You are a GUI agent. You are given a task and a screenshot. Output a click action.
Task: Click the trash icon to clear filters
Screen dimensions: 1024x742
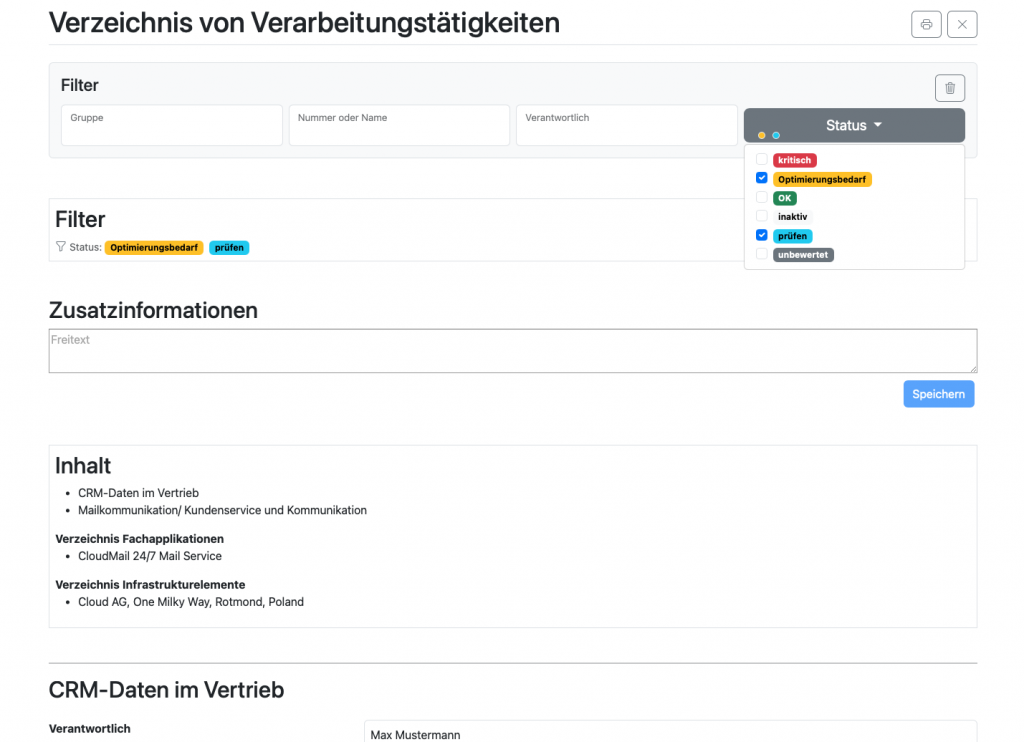tap(950, 88)
